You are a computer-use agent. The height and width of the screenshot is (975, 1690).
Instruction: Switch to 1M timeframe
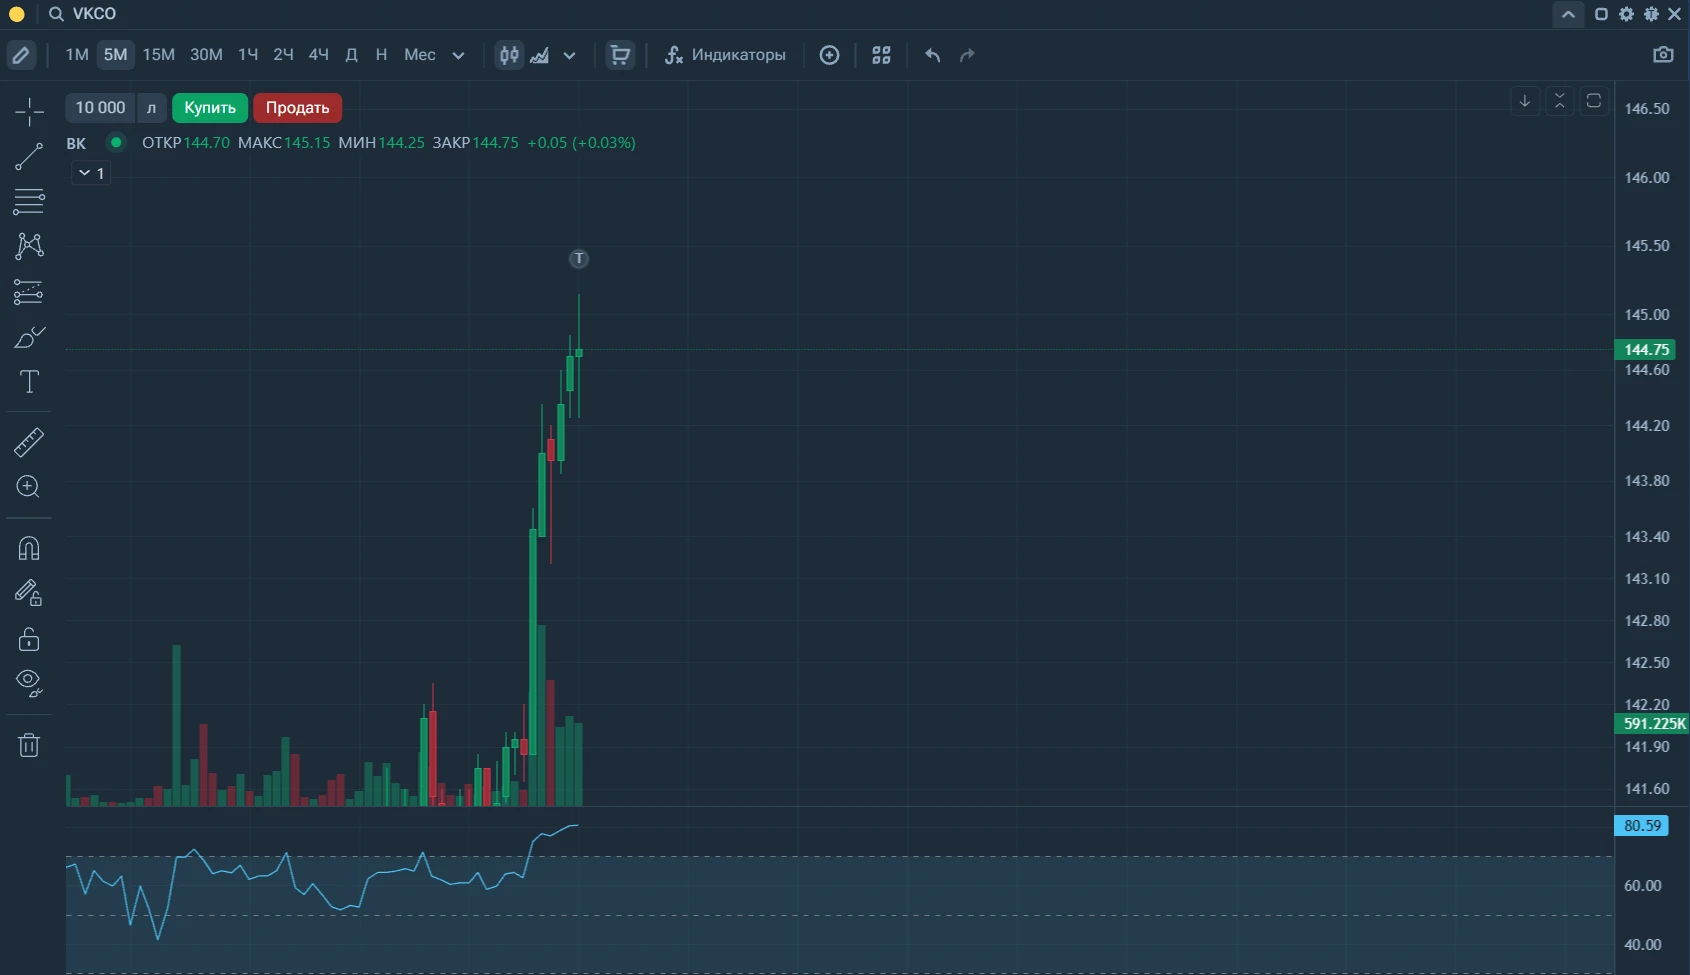pyautogui.click(x=77, y=55)
